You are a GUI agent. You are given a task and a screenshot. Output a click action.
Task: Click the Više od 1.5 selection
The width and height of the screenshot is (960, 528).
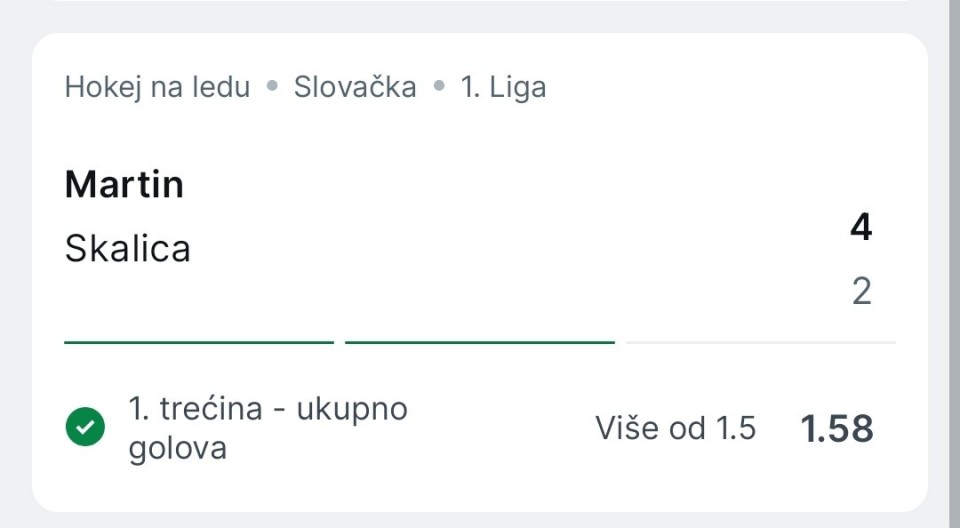675,428
